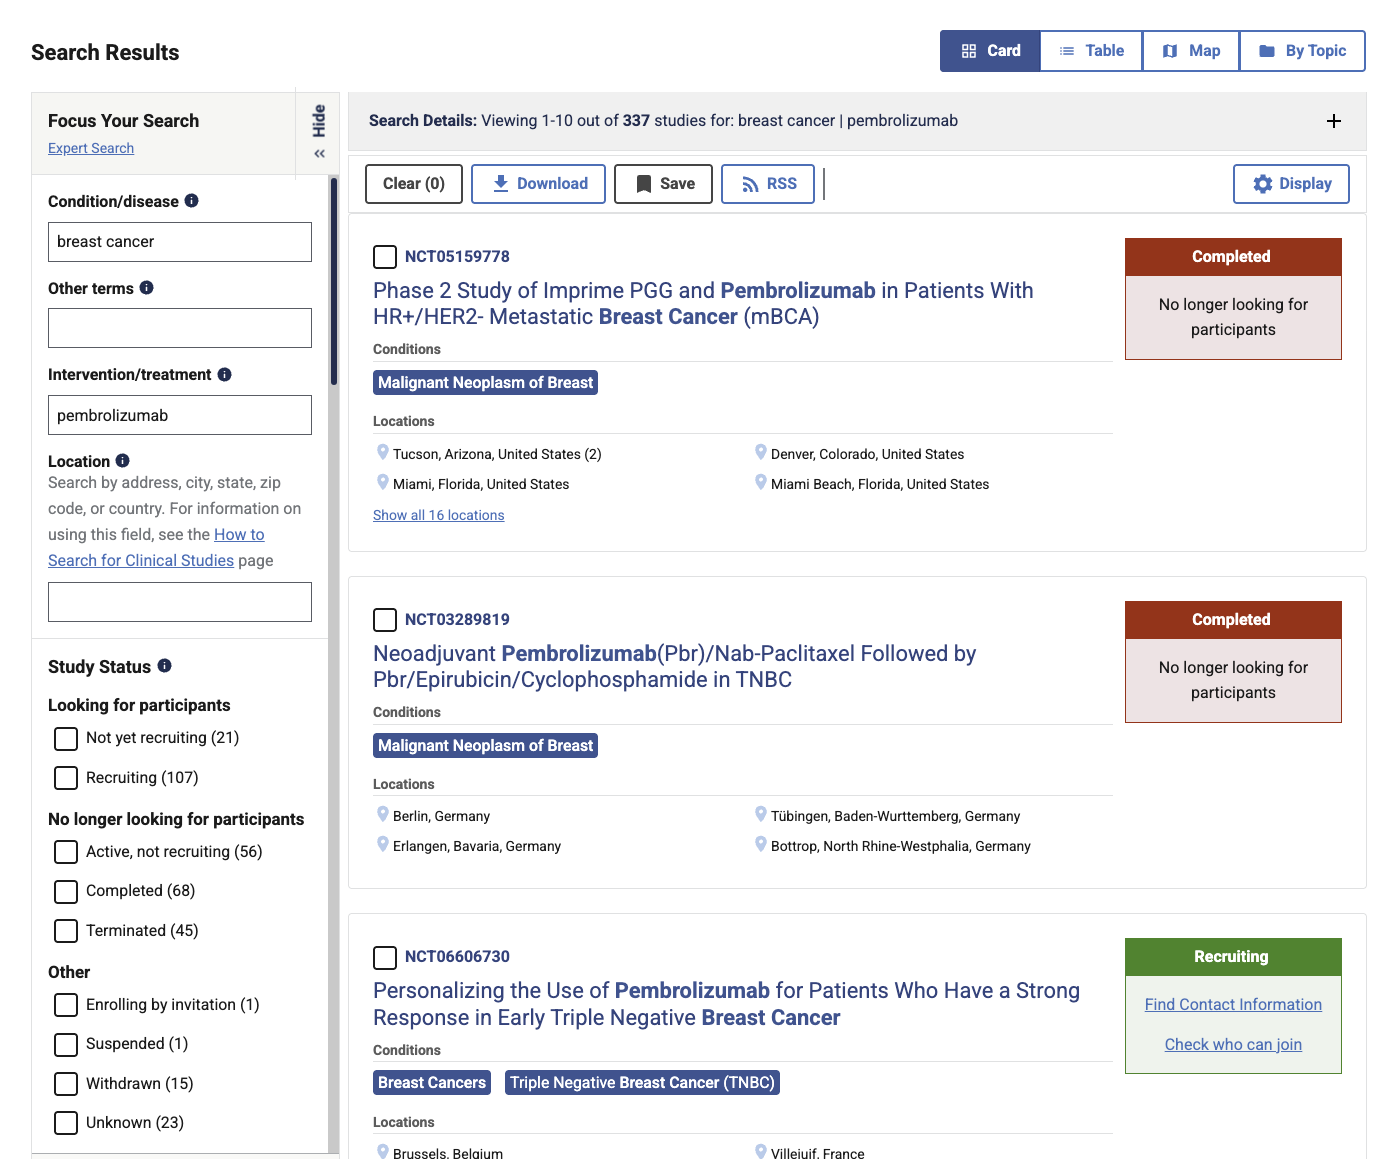Select study NCT06606730 checkbox

[385, 958]
